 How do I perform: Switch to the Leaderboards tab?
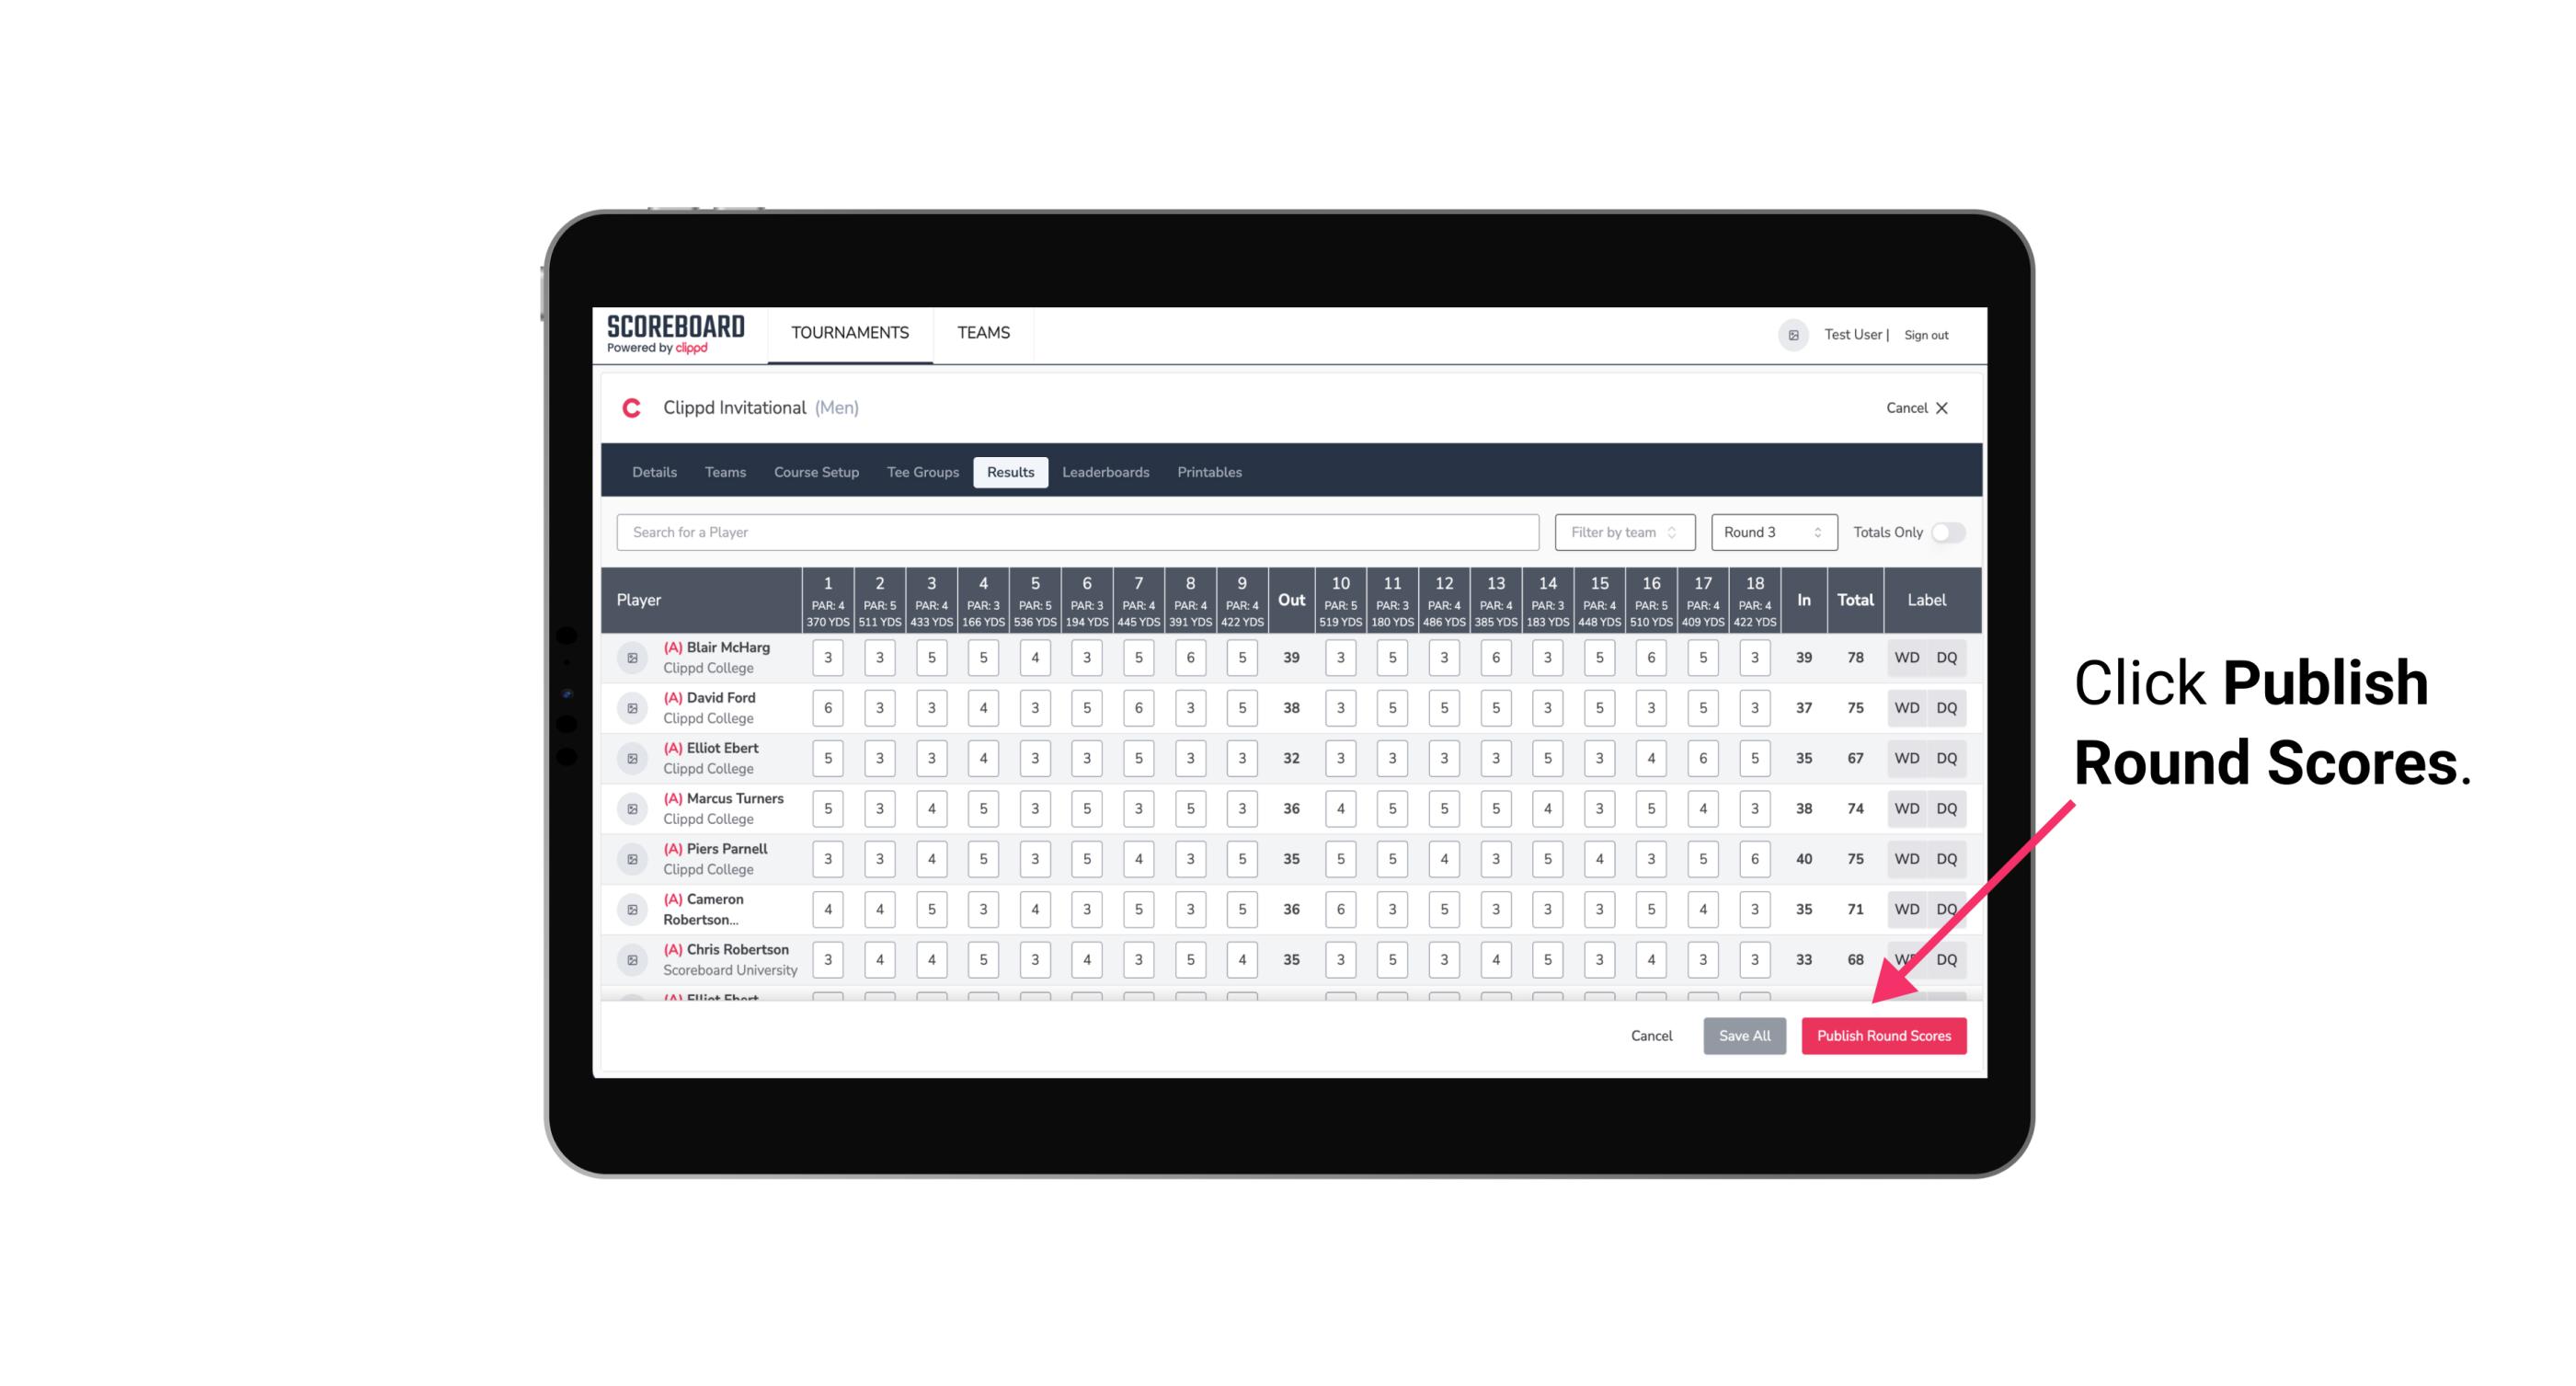[1105, 471]
